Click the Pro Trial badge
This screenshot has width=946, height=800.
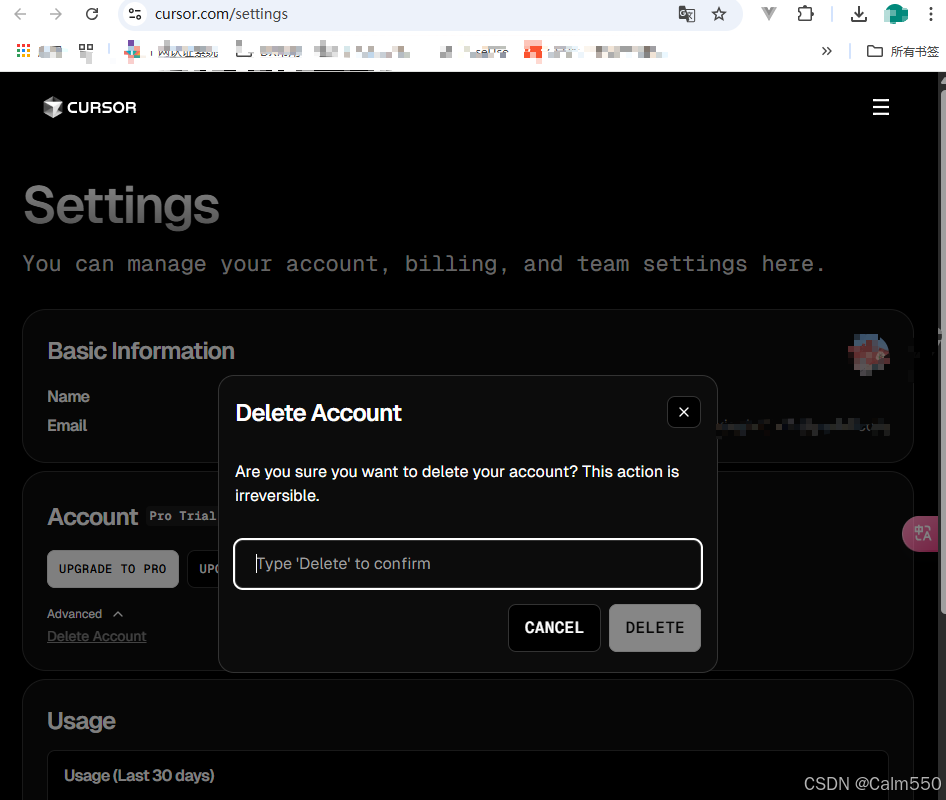pos(182,516)
